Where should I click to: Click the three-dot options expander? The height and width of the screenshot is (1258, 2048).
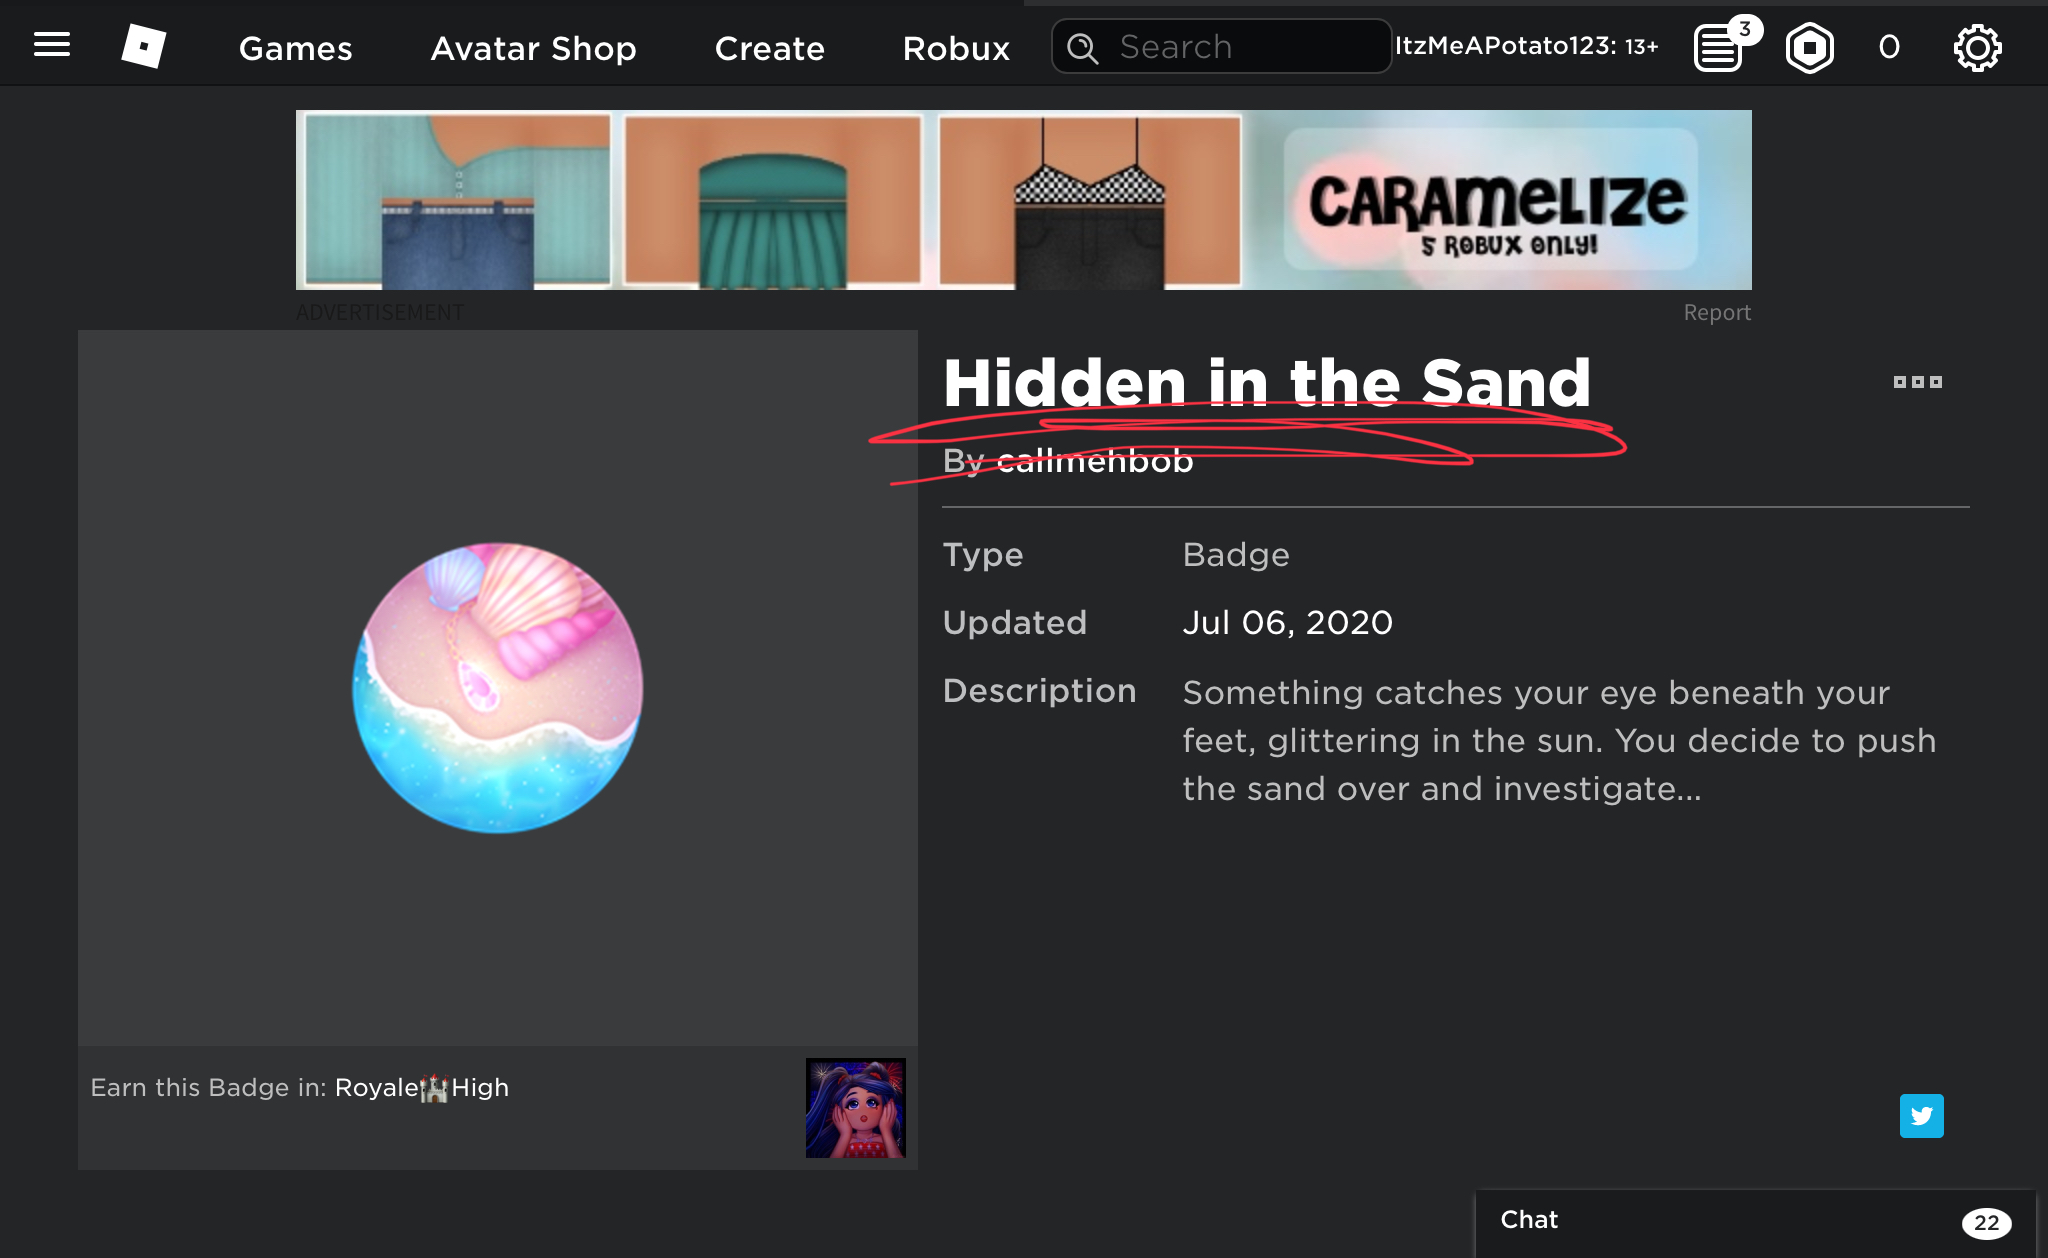click(x=1916, y=382)
